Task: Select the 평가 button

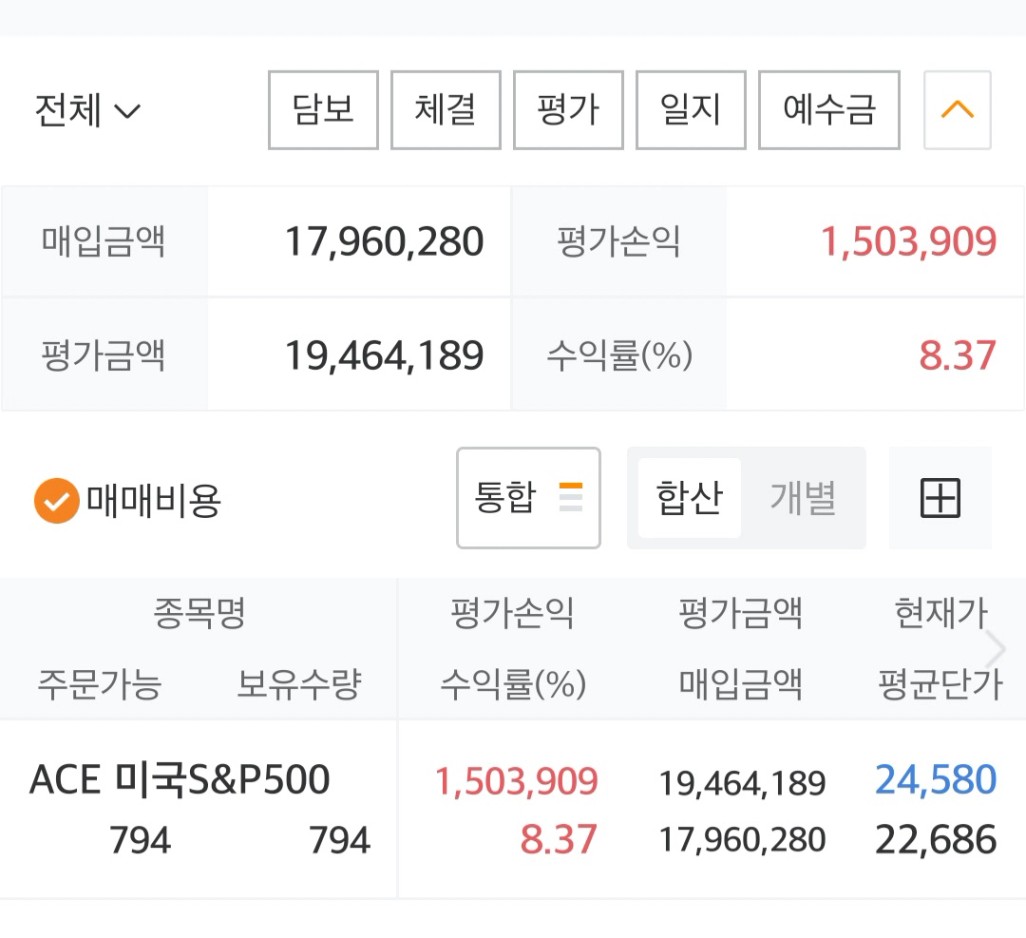Action: tap(568, 110)
